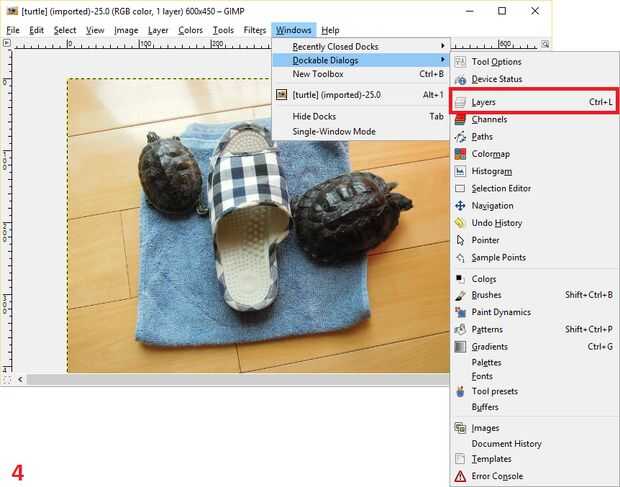620x487 pixels.
Task: Click the Pointer cursor icon
Action: pyautogui.click(x=460, y=240)
